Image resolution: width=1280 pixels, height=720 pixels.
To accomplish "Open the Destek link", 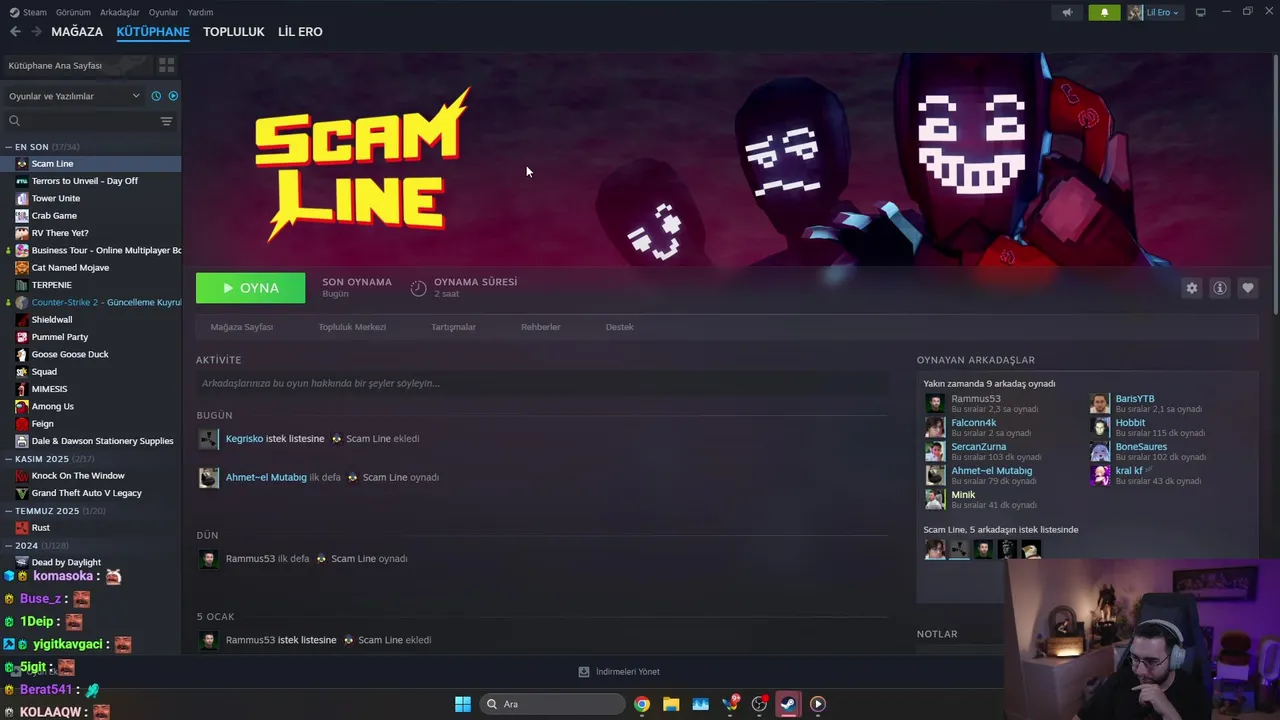I will tap(619, 327).
